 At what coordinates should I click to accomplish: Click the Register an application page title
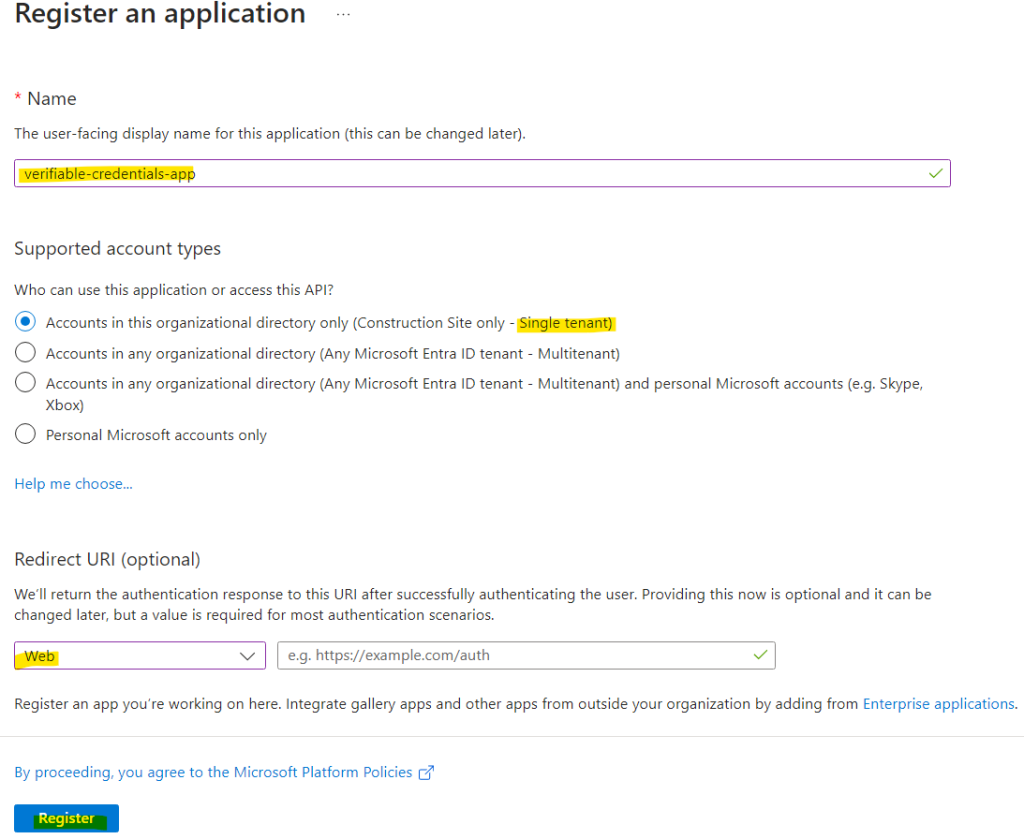point(160,14)
